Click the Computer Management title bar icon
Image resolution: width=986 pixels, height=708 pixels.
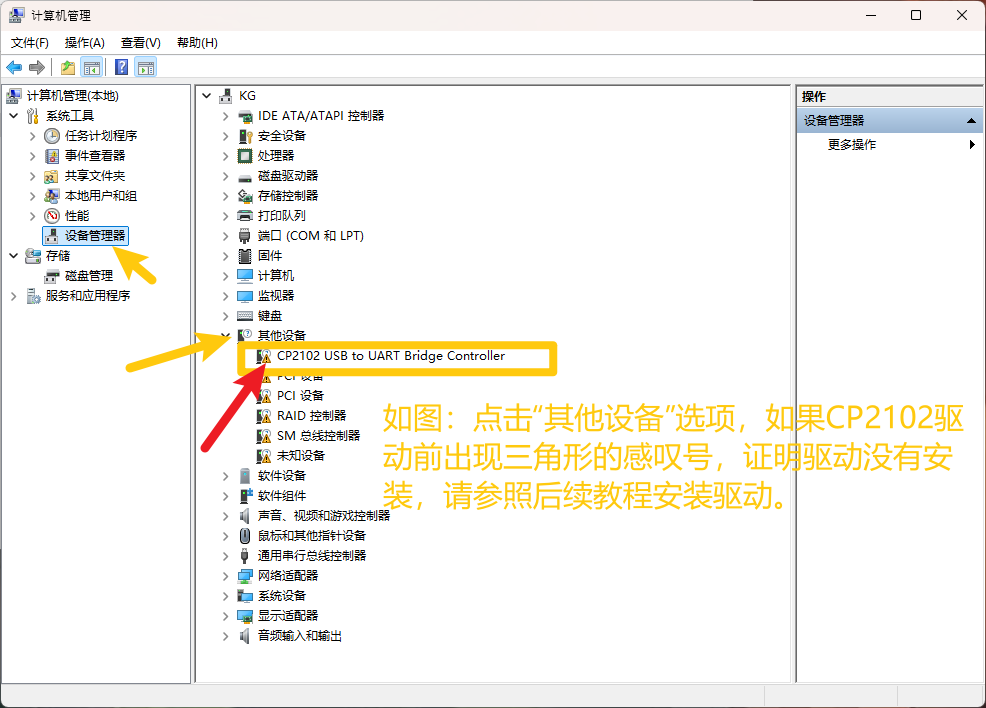point(16,15)
